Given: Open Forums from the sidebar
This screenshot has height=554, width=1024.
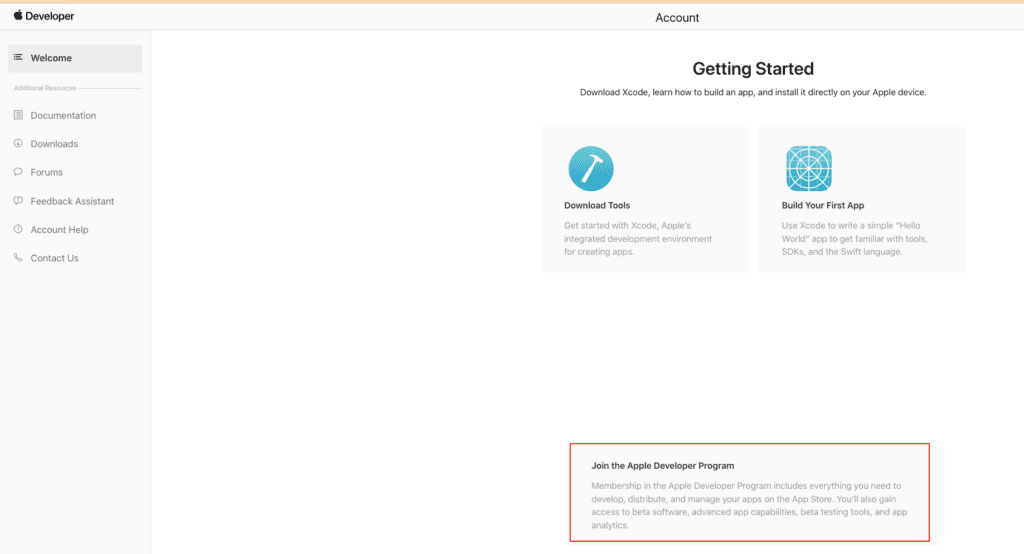Looking at the screenshot, I should pyautogui.click(x=46, y=172).
